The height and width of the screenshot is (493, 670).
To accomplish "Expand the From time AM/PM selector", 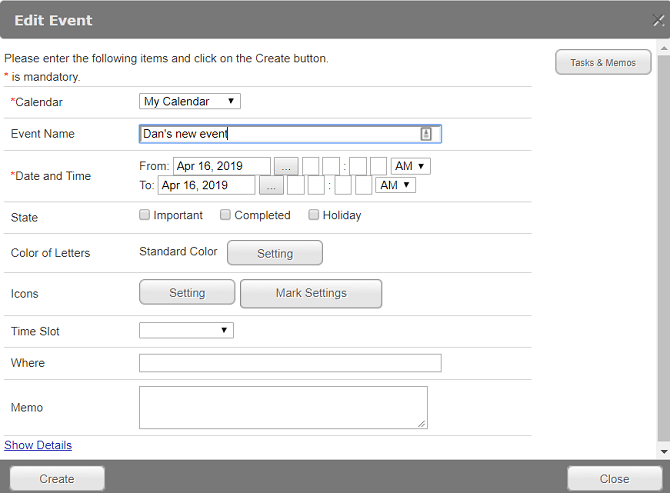I will (410, 166).
